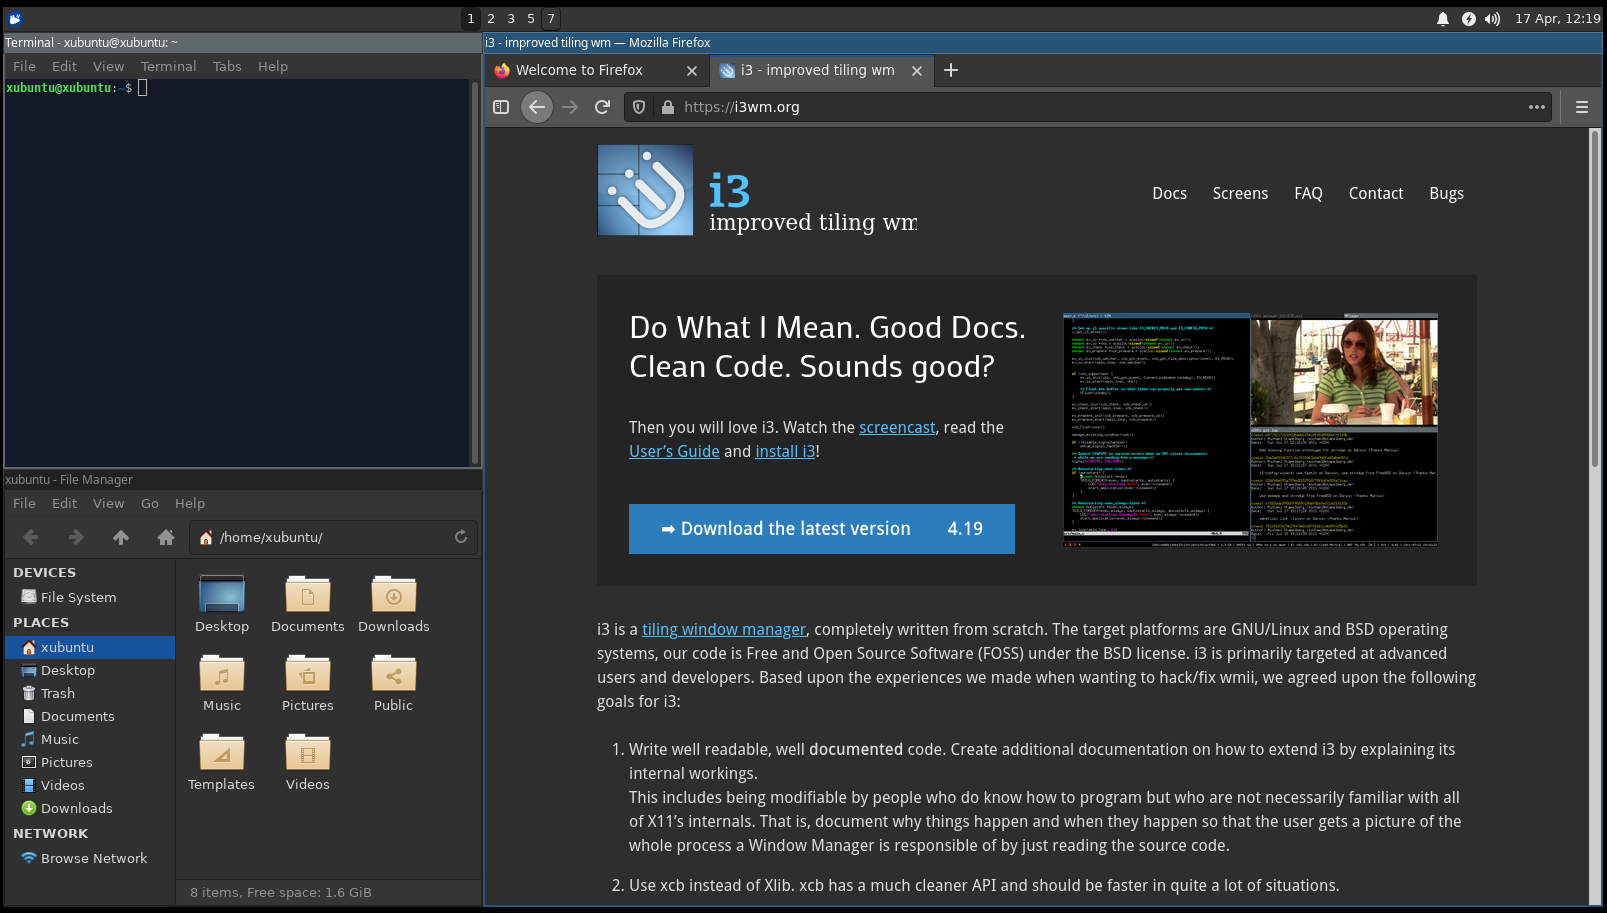Open a new browser tab

click(x=950, y=70)
